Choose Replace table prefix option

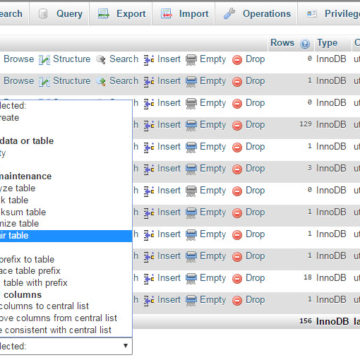(x=66, y=271)
